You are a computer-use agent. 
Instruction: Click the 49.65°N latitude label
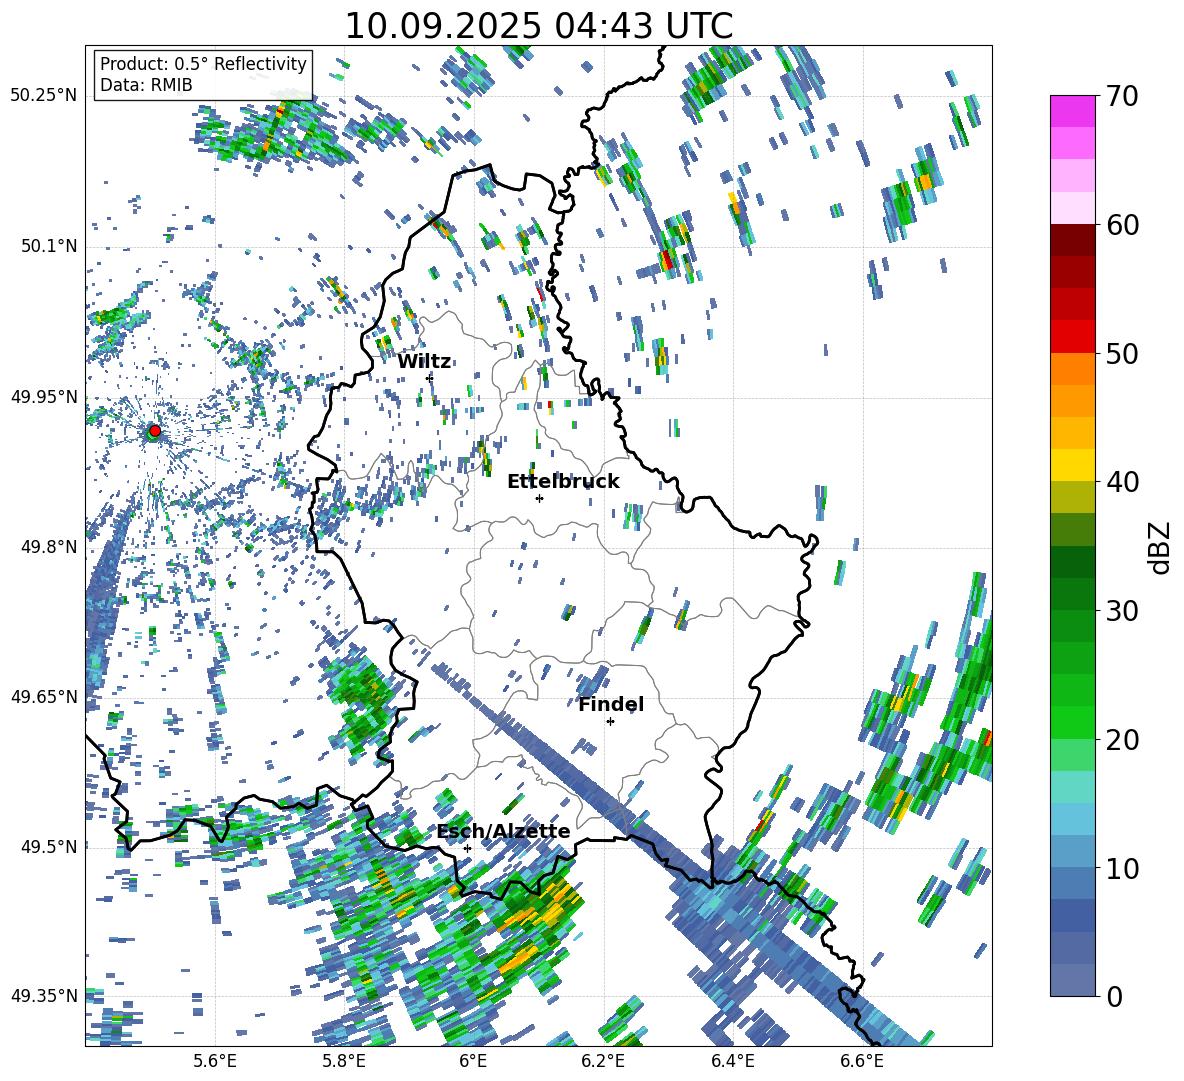coord(44,696)
